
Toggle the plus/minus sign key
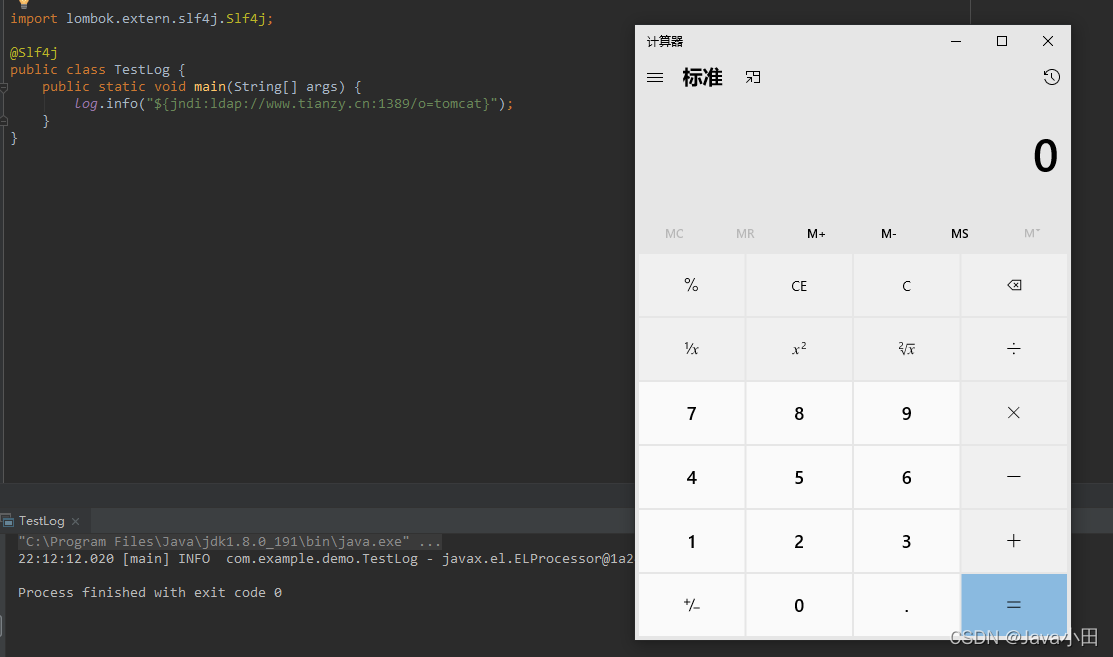tap(691, 605)
